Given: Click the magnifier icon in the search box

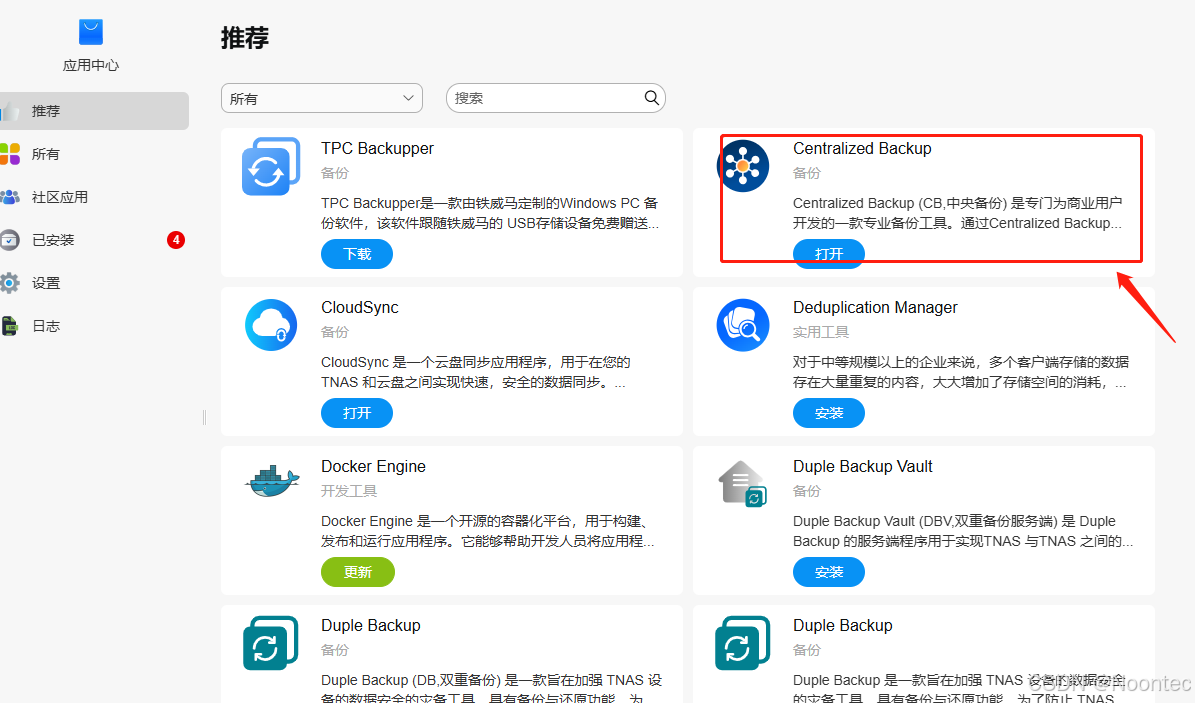Looking at the screenshot, I should tap(652, 98).
